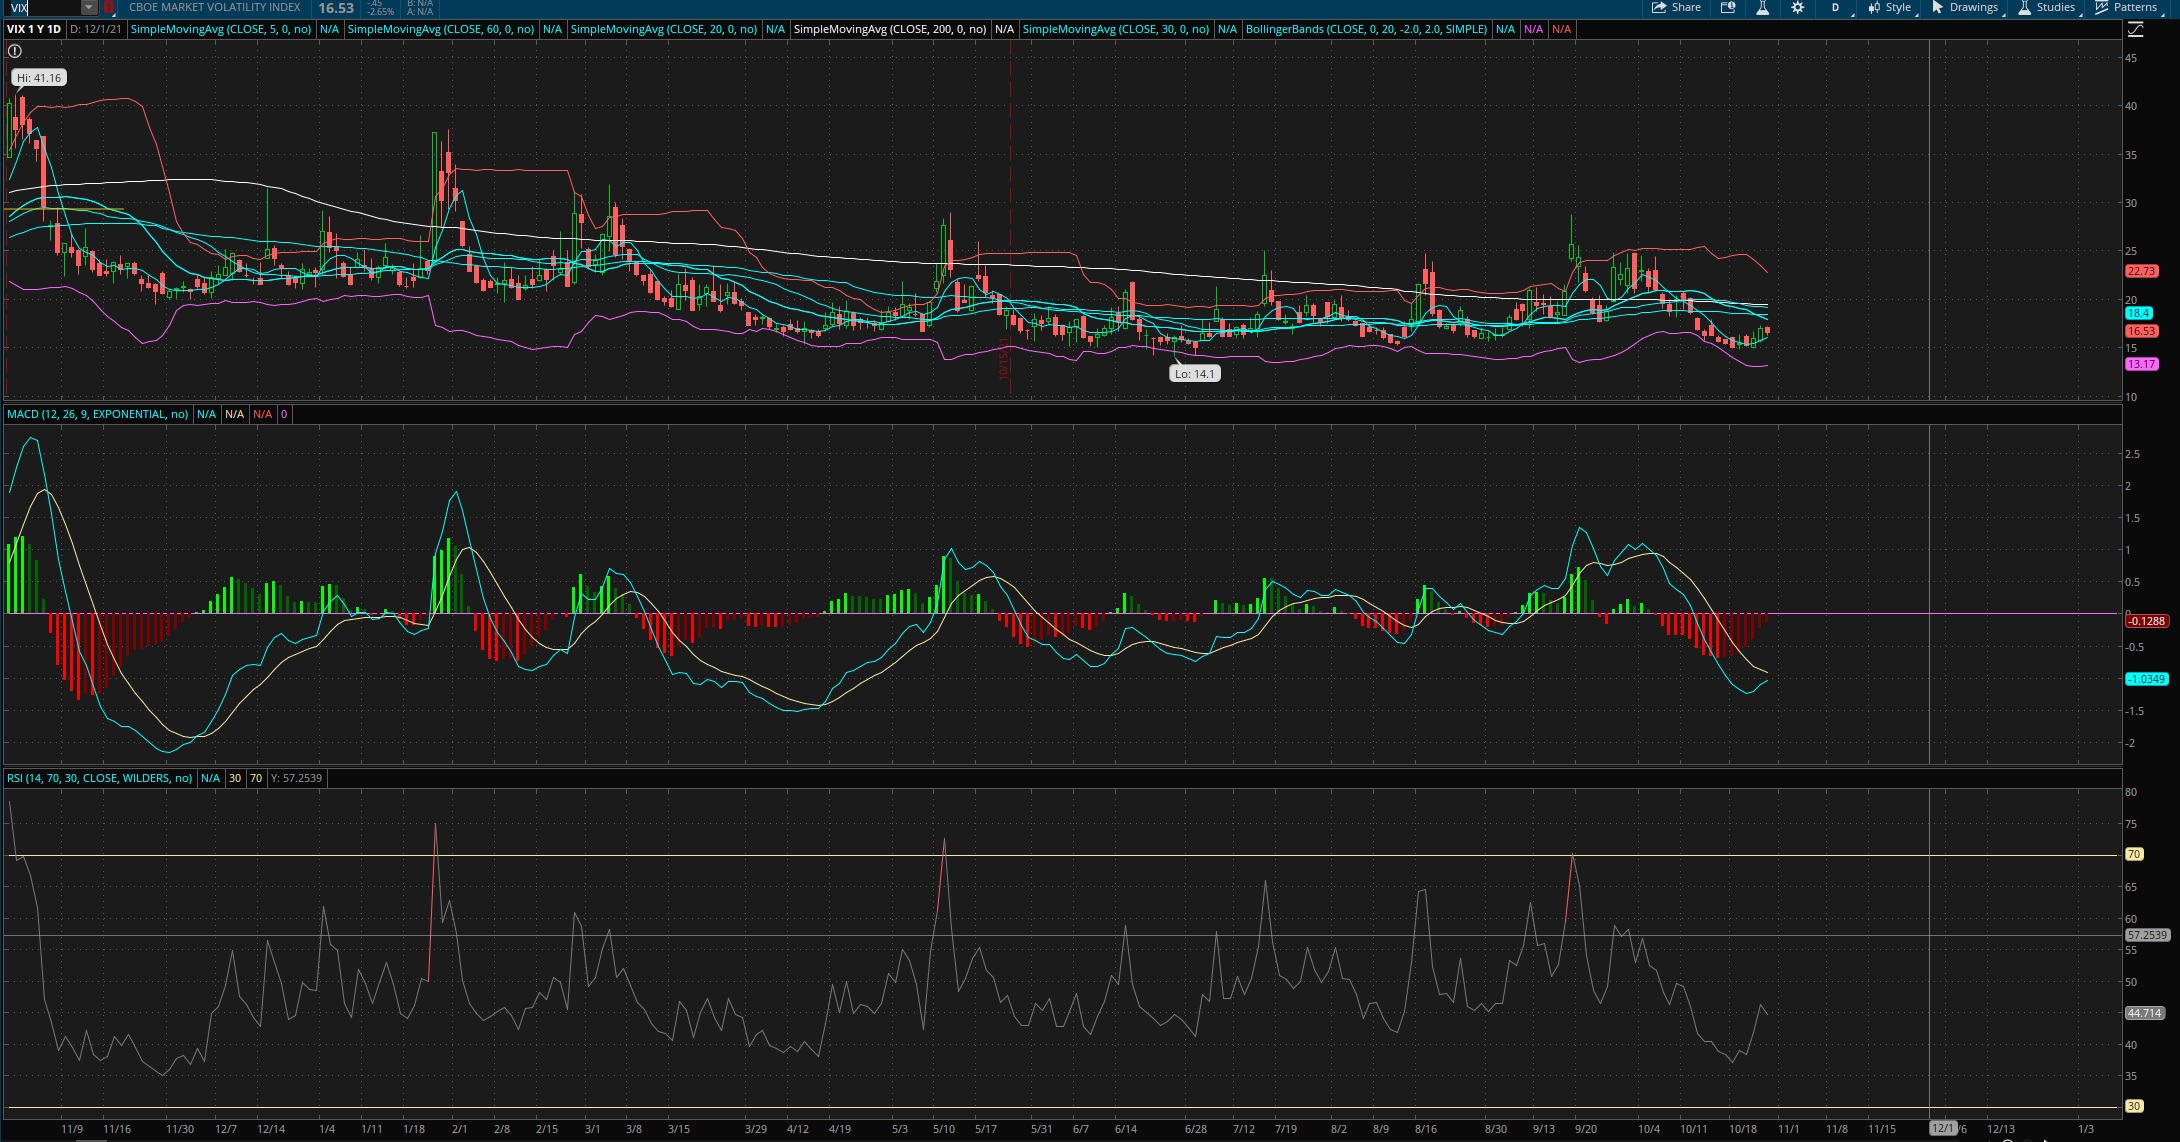
Task: Click the 22.73 red price bubble
Action: (x=2141, y=271)
